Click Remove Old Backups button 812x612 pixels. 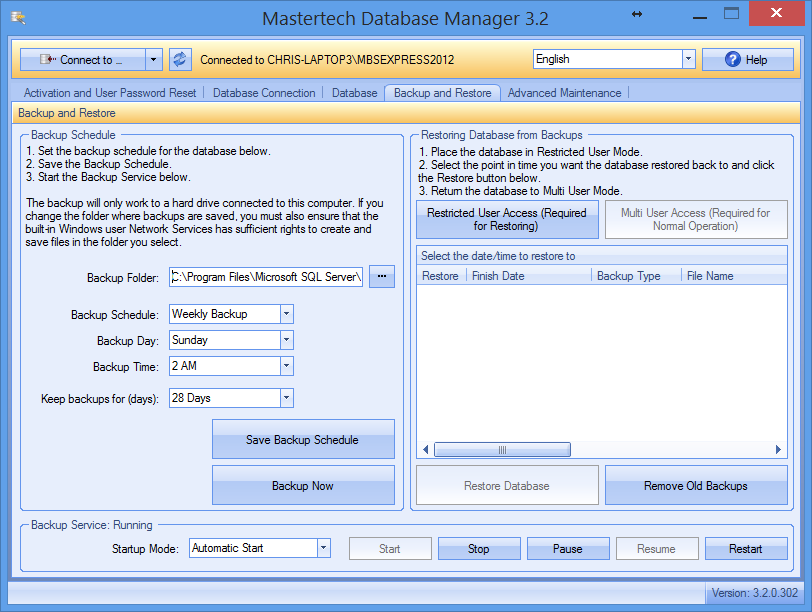[696, 486]
